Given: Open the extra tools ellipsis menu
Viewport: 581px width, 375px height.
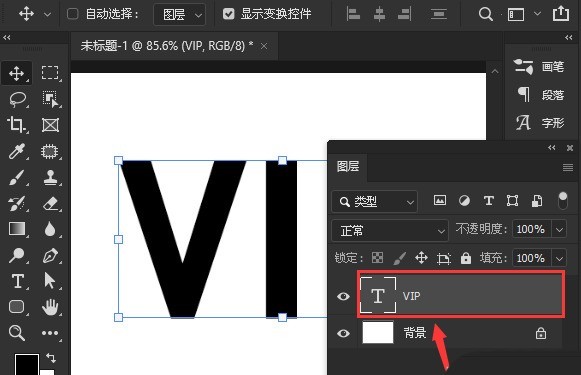Looking at the screenshot, I should click(x=50, y=333).
